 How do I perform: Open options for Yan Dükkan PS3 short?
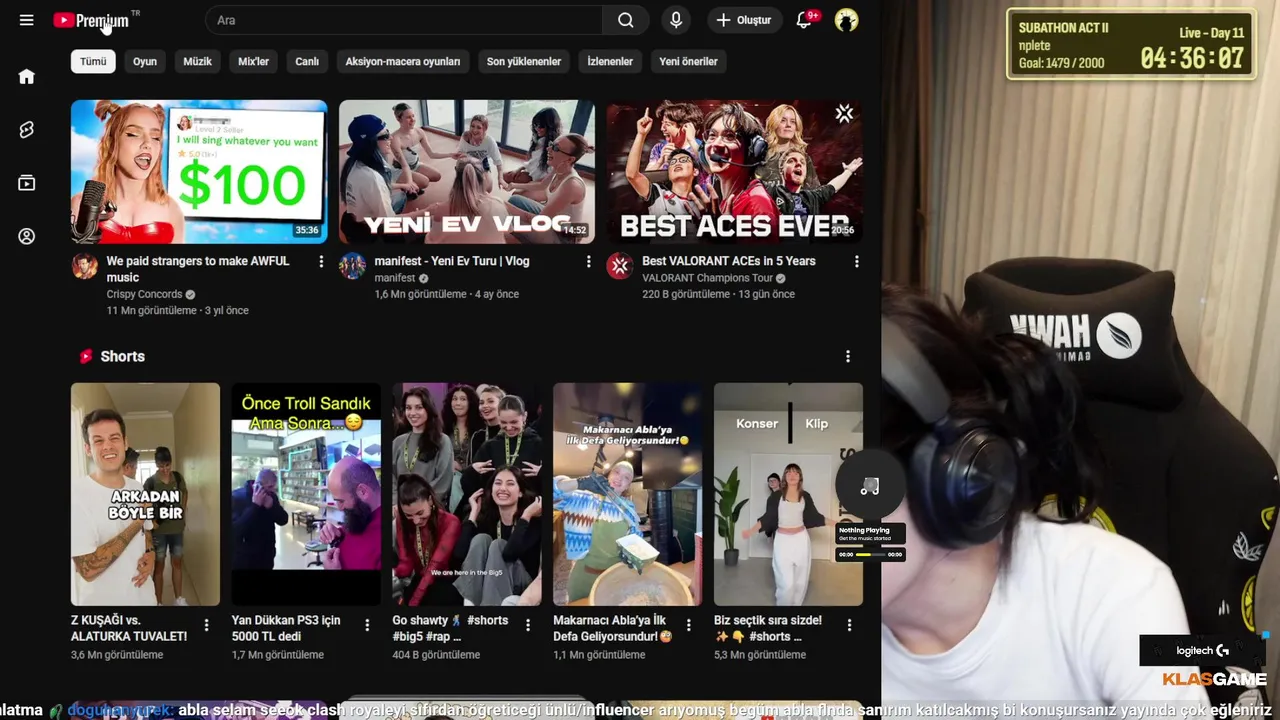(367, 625)
